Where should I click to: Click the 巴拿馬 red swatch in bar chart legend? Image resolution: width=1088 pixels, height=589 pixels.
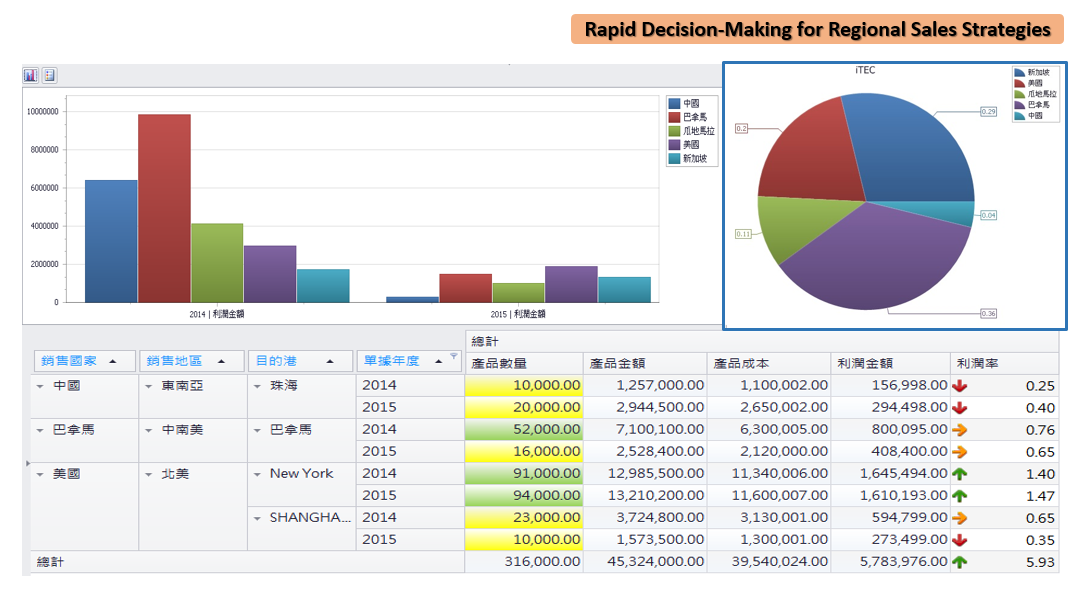(x=675, y=117)
